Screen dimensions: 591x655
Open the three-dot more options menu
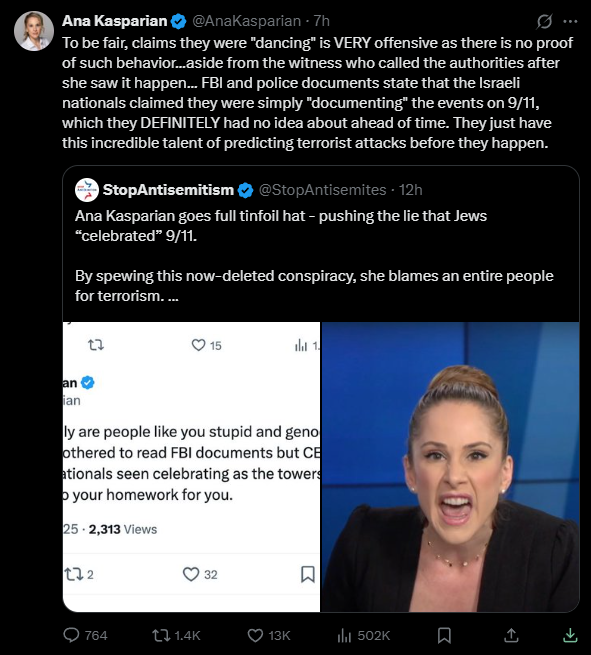570,21
